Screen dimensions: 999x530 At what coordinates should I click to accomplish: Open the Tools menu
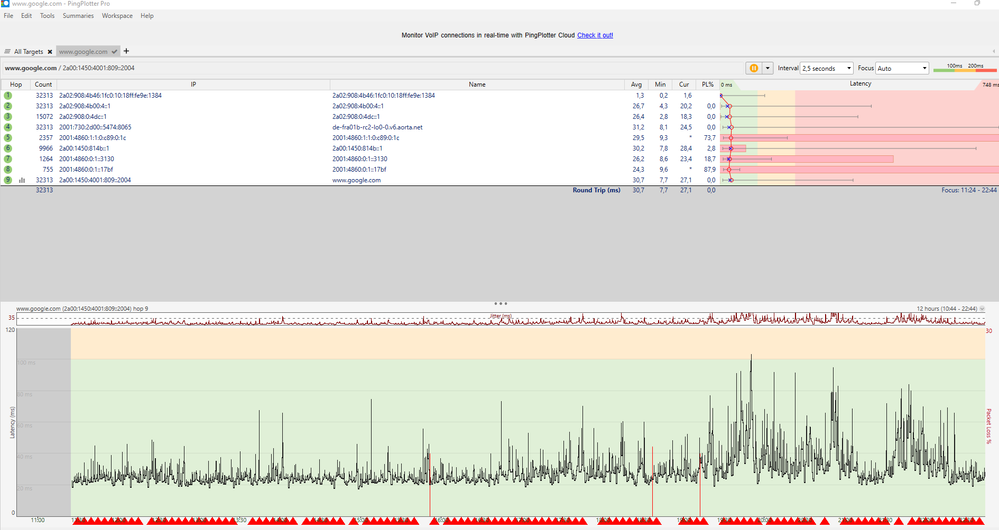coord(47,16)
